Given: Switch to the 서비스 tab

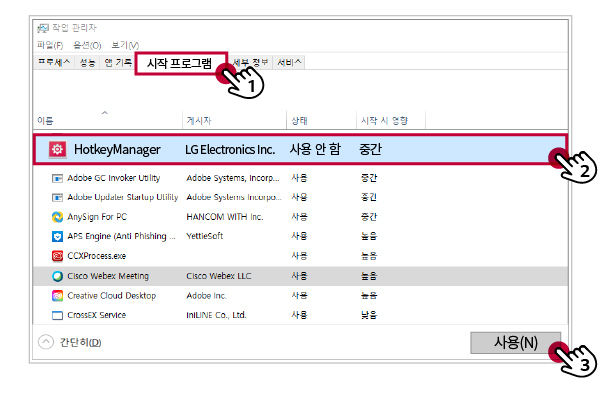Looking at the screenshot, I should (x=289, y=62).
